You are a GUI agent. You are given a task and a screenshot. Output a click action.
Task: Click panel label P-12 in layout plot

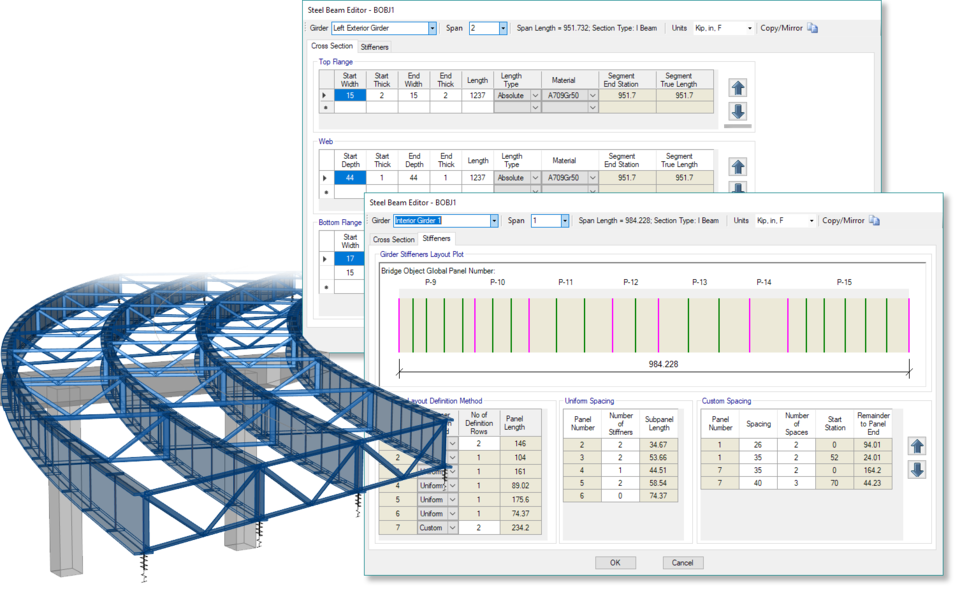pos(631,282)
